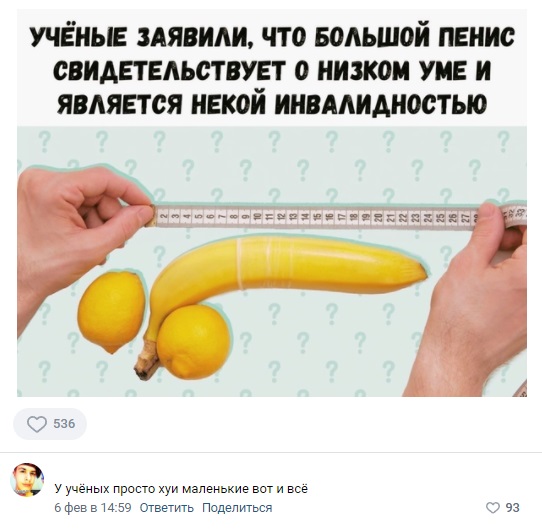Open the comment timestamp 6 фев в 14:59

tap(93, 508)
